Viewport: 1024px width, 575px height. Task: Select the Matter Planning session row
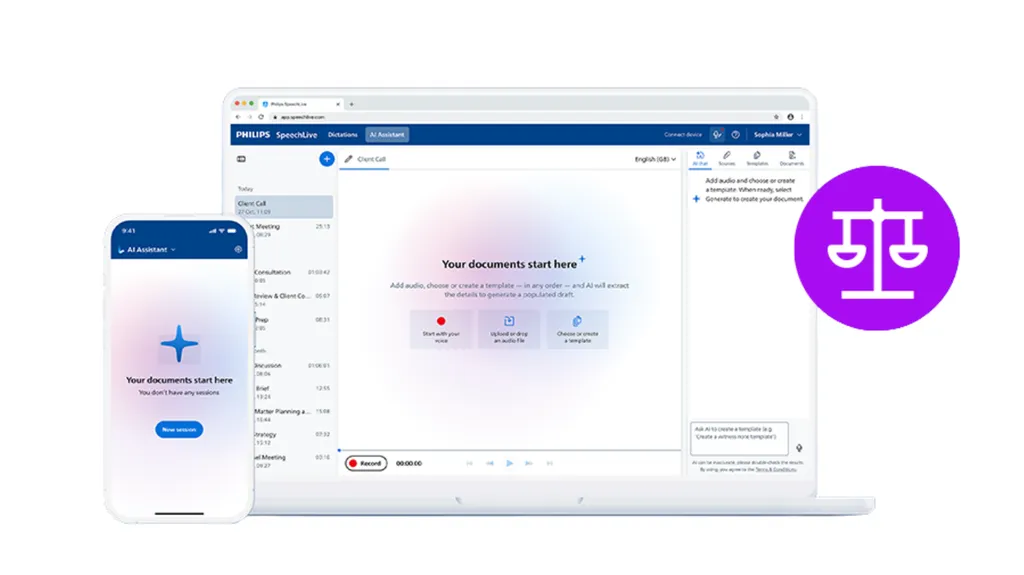(292, 415)
